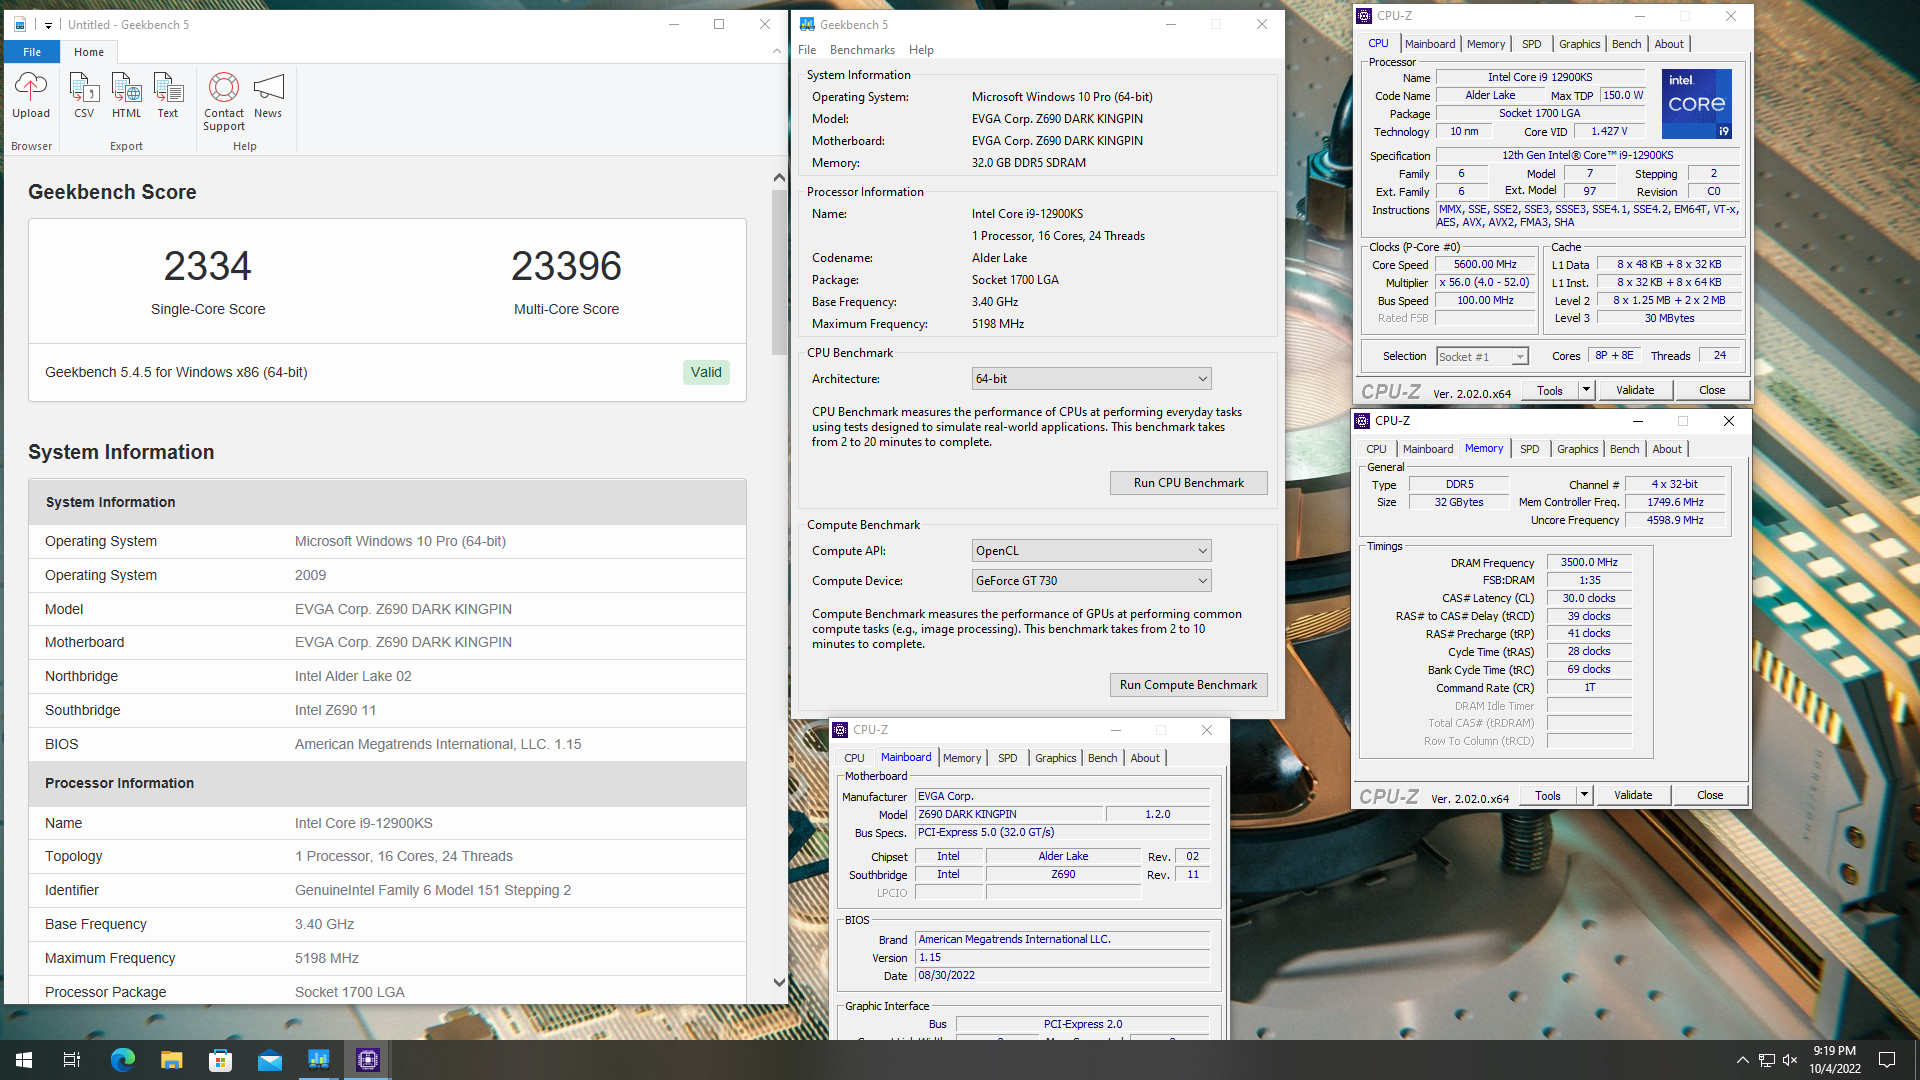Viewport: 1920px width, 1080px height.
Task: Select the Home ribbon tab
Action: coord(89,52)
